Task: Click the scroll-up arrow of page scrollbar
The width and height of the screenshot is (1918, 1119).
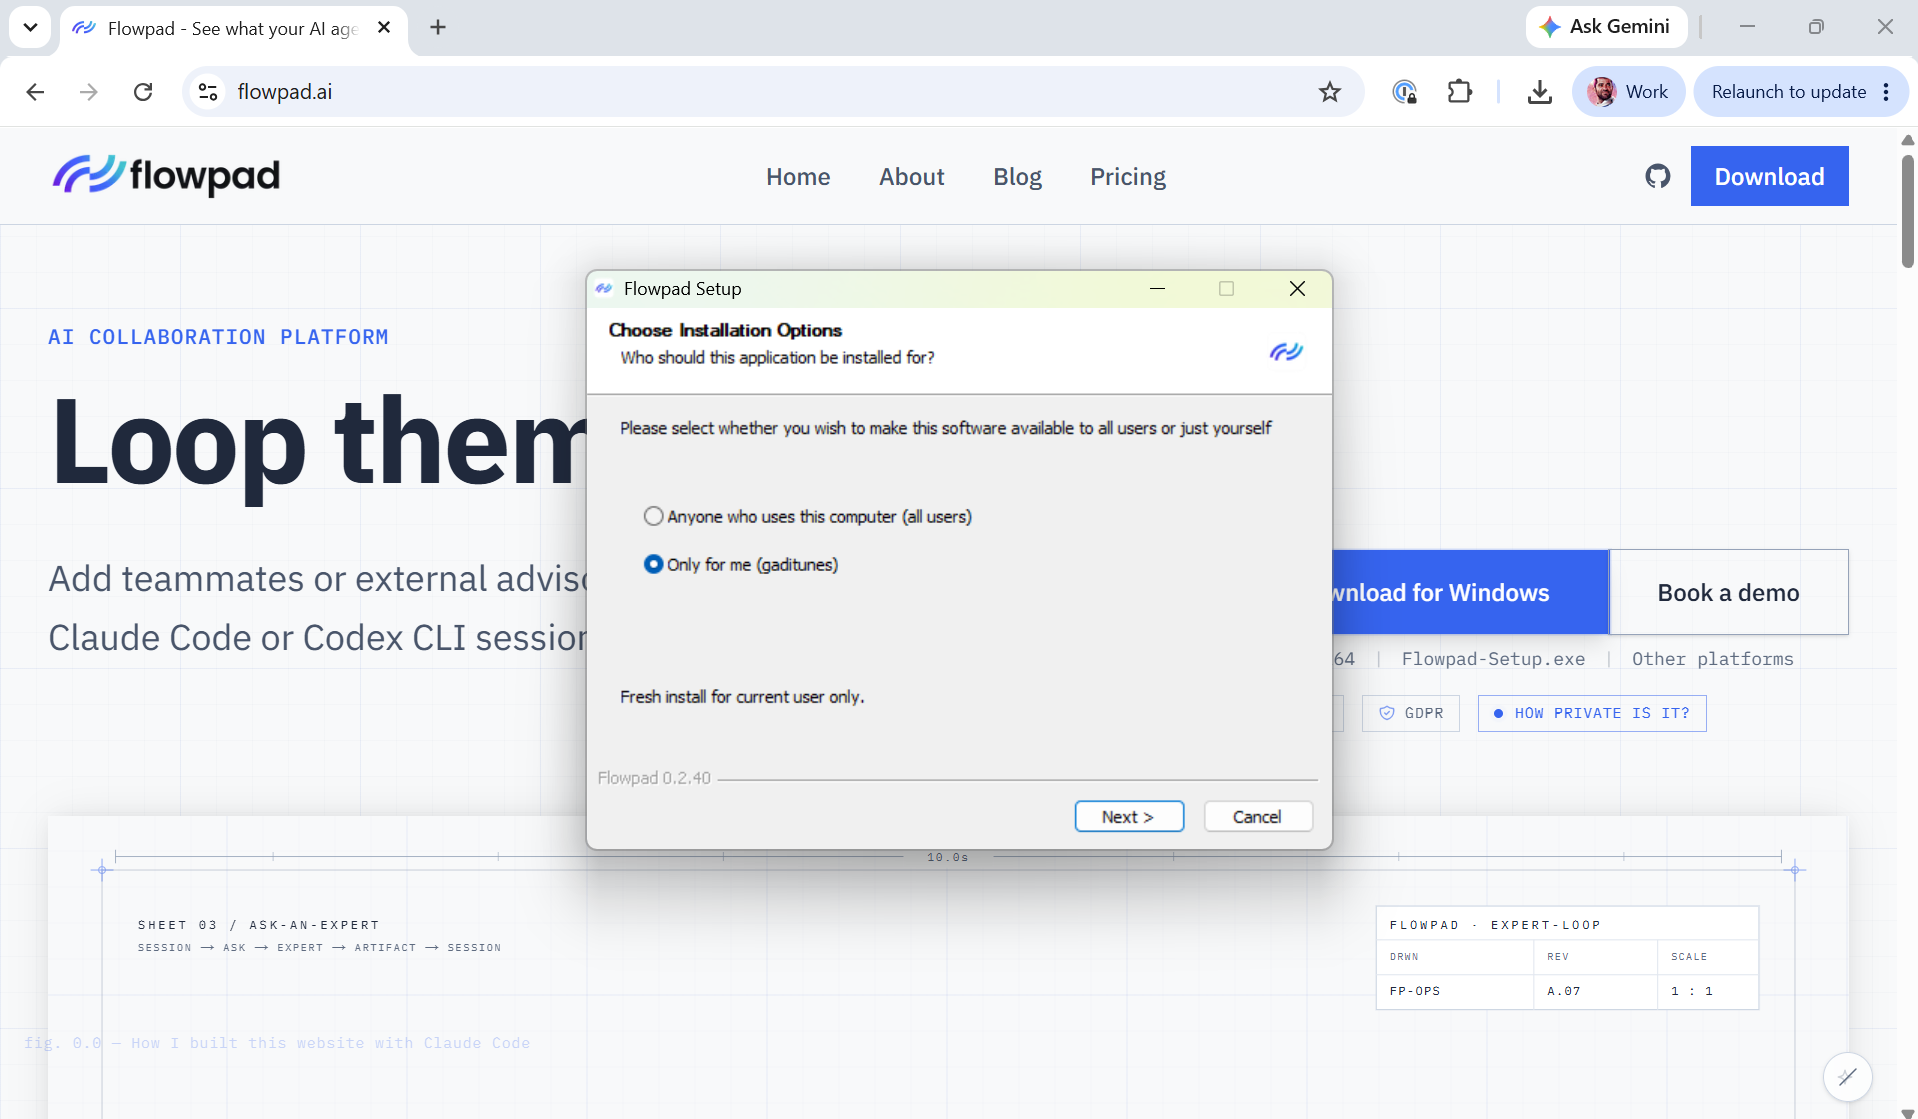Action: coord(1908,140)
